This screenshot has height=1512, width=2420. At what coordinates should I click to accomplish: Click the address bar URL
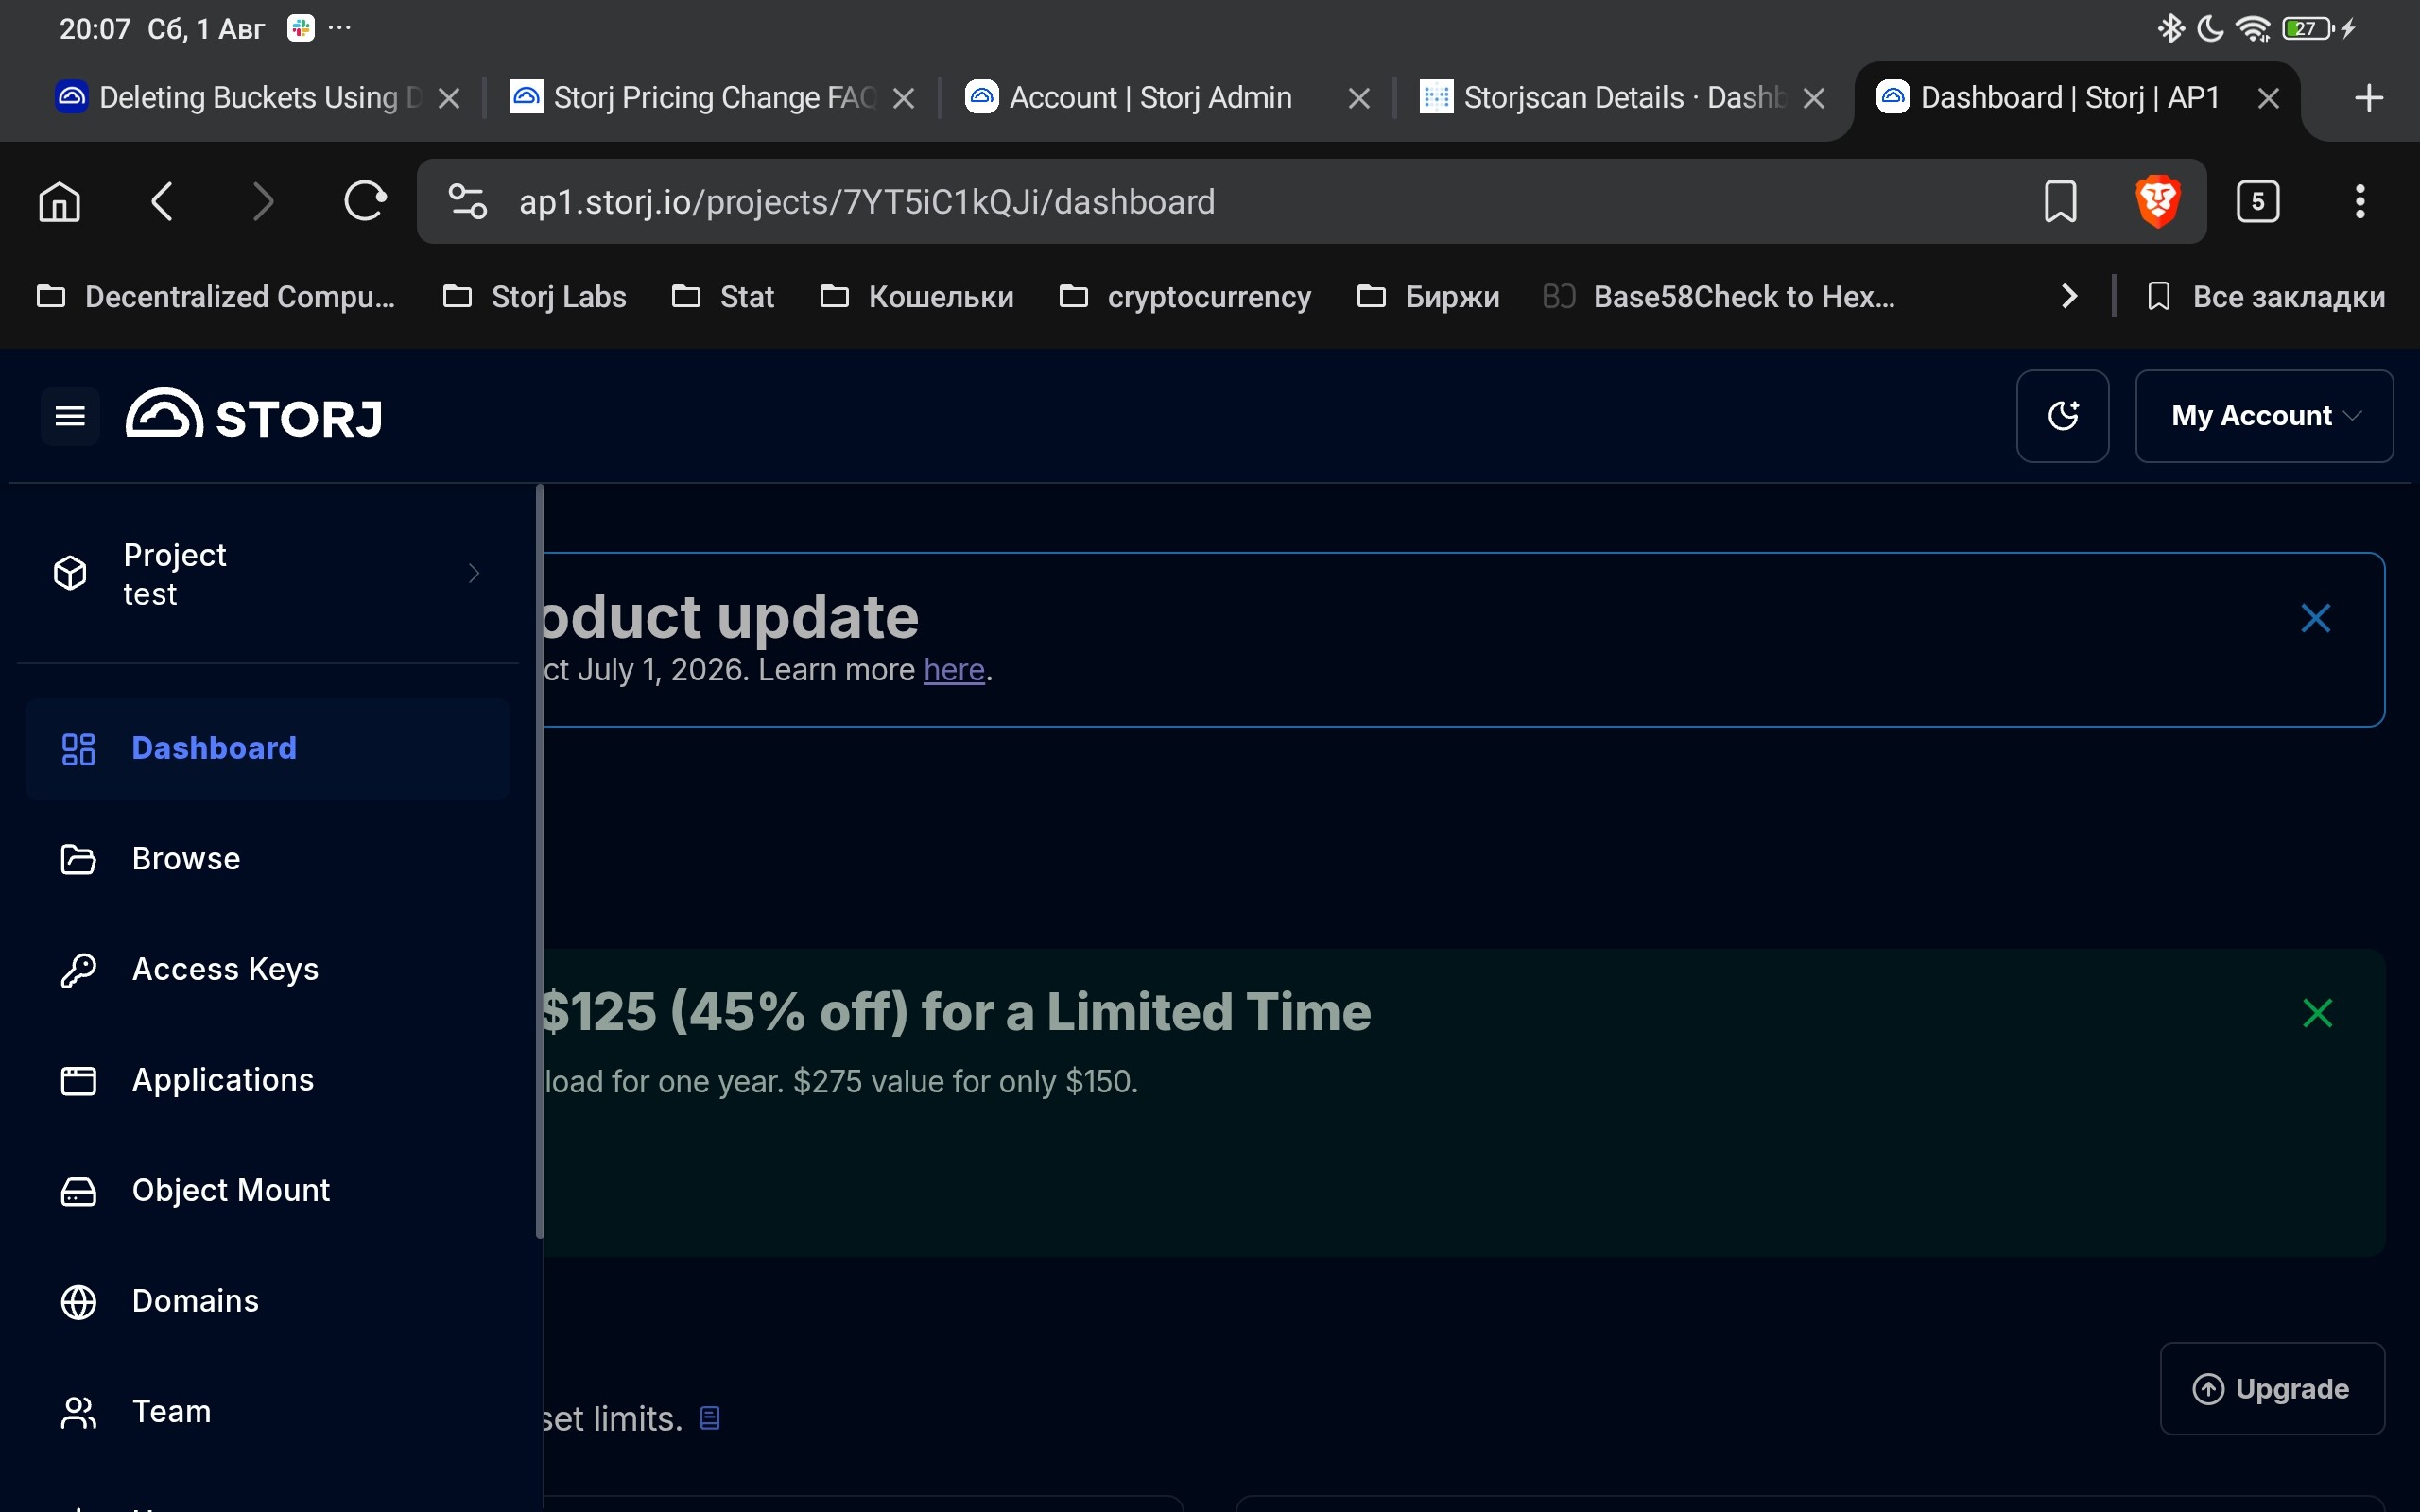[867, 202]
